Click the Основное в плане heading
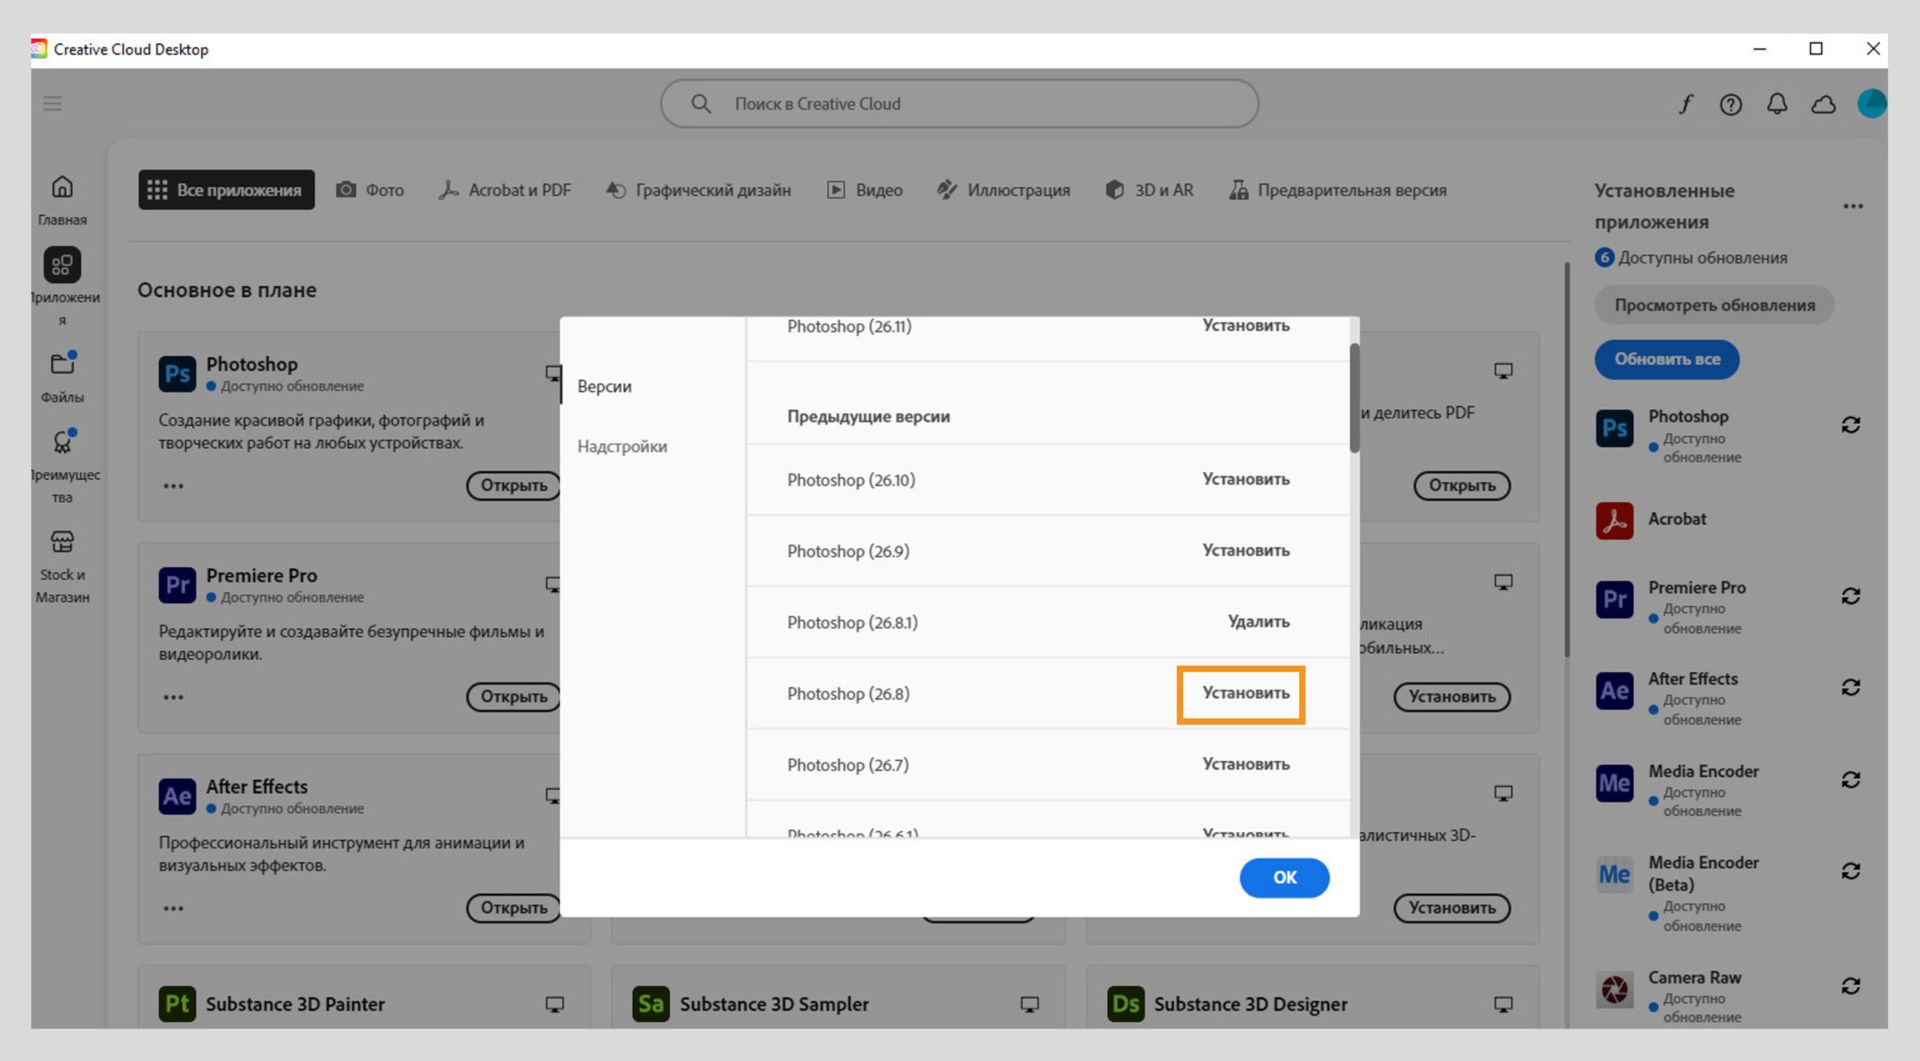 [227, 290]
